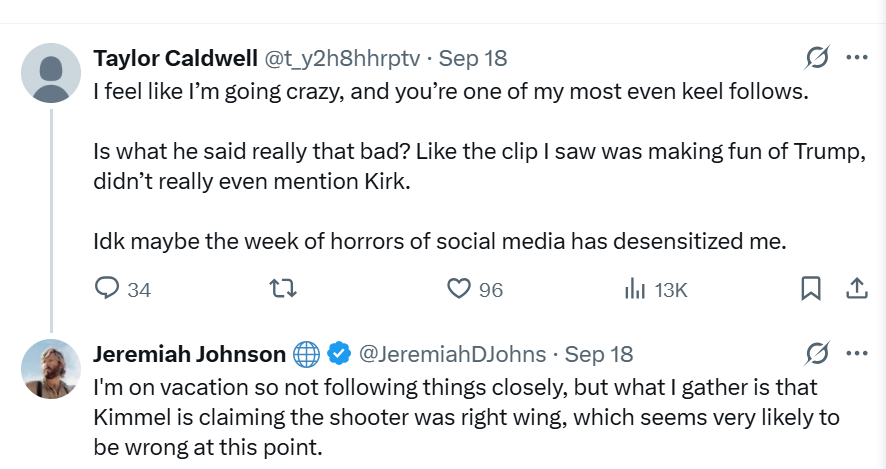Open more options on Jeremiah Johnson's reply
This screenshot has height=469, width=886.
tap(857, 354)
